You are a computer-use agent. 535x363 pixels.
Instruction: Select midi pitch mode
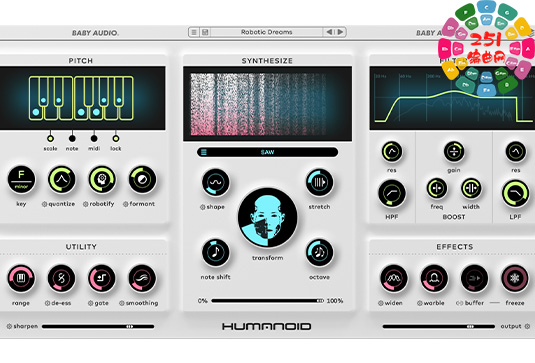(94, 139)
